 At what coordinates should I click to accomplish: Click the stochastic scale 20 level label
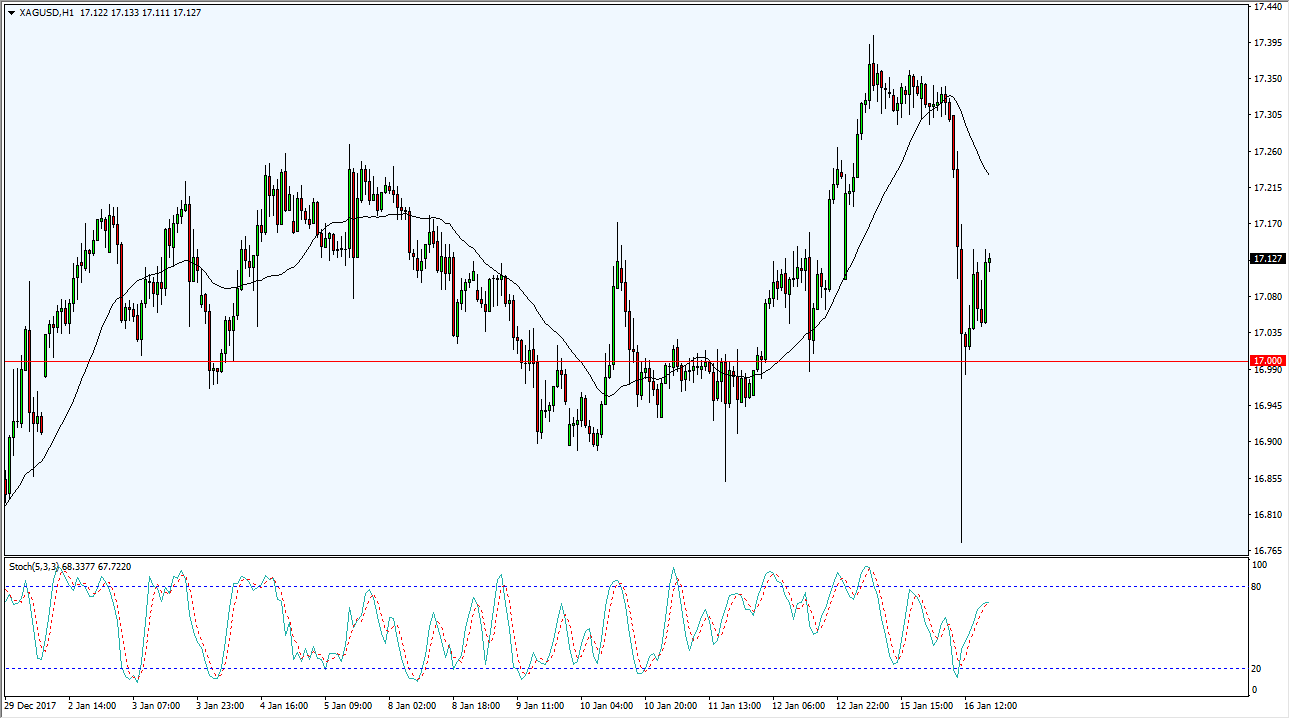pos(1258,668)
